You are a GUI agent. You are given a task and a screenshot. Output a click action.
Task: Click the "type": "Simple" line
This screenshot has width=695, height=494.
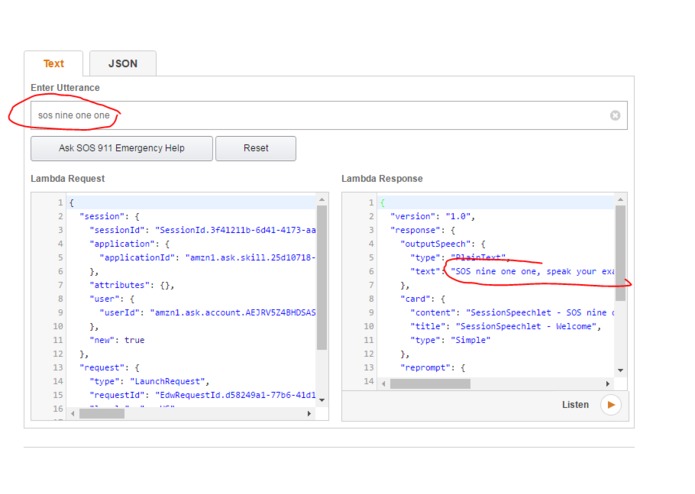pyautogui.click(x=450, y=340)
